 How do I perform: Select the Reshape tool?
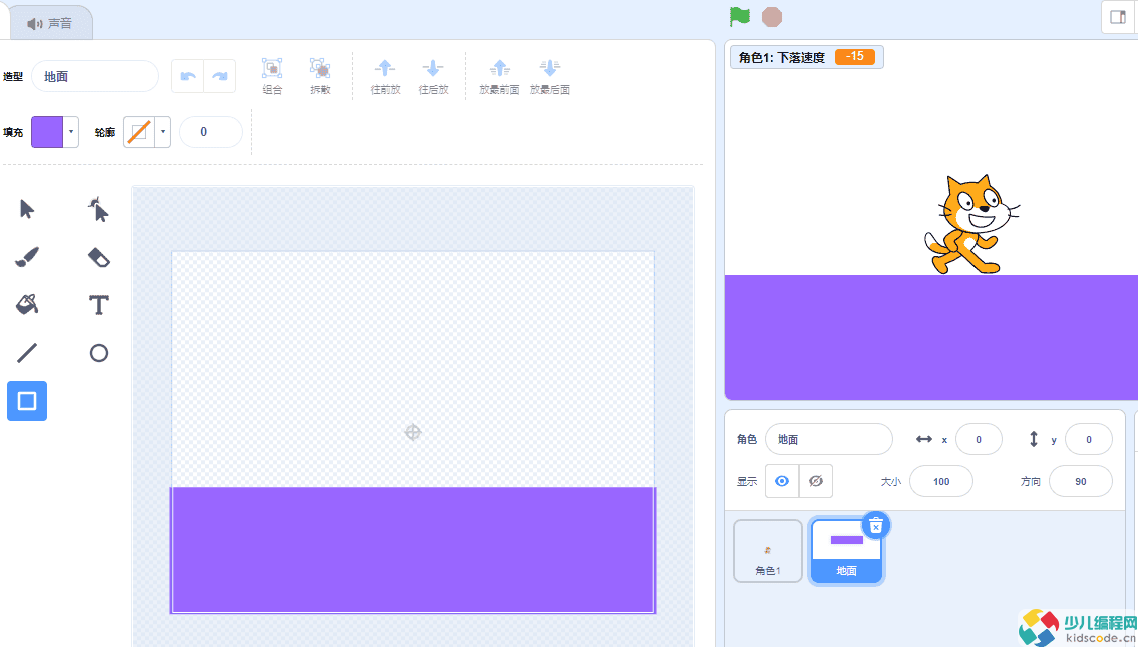(99, 210)
